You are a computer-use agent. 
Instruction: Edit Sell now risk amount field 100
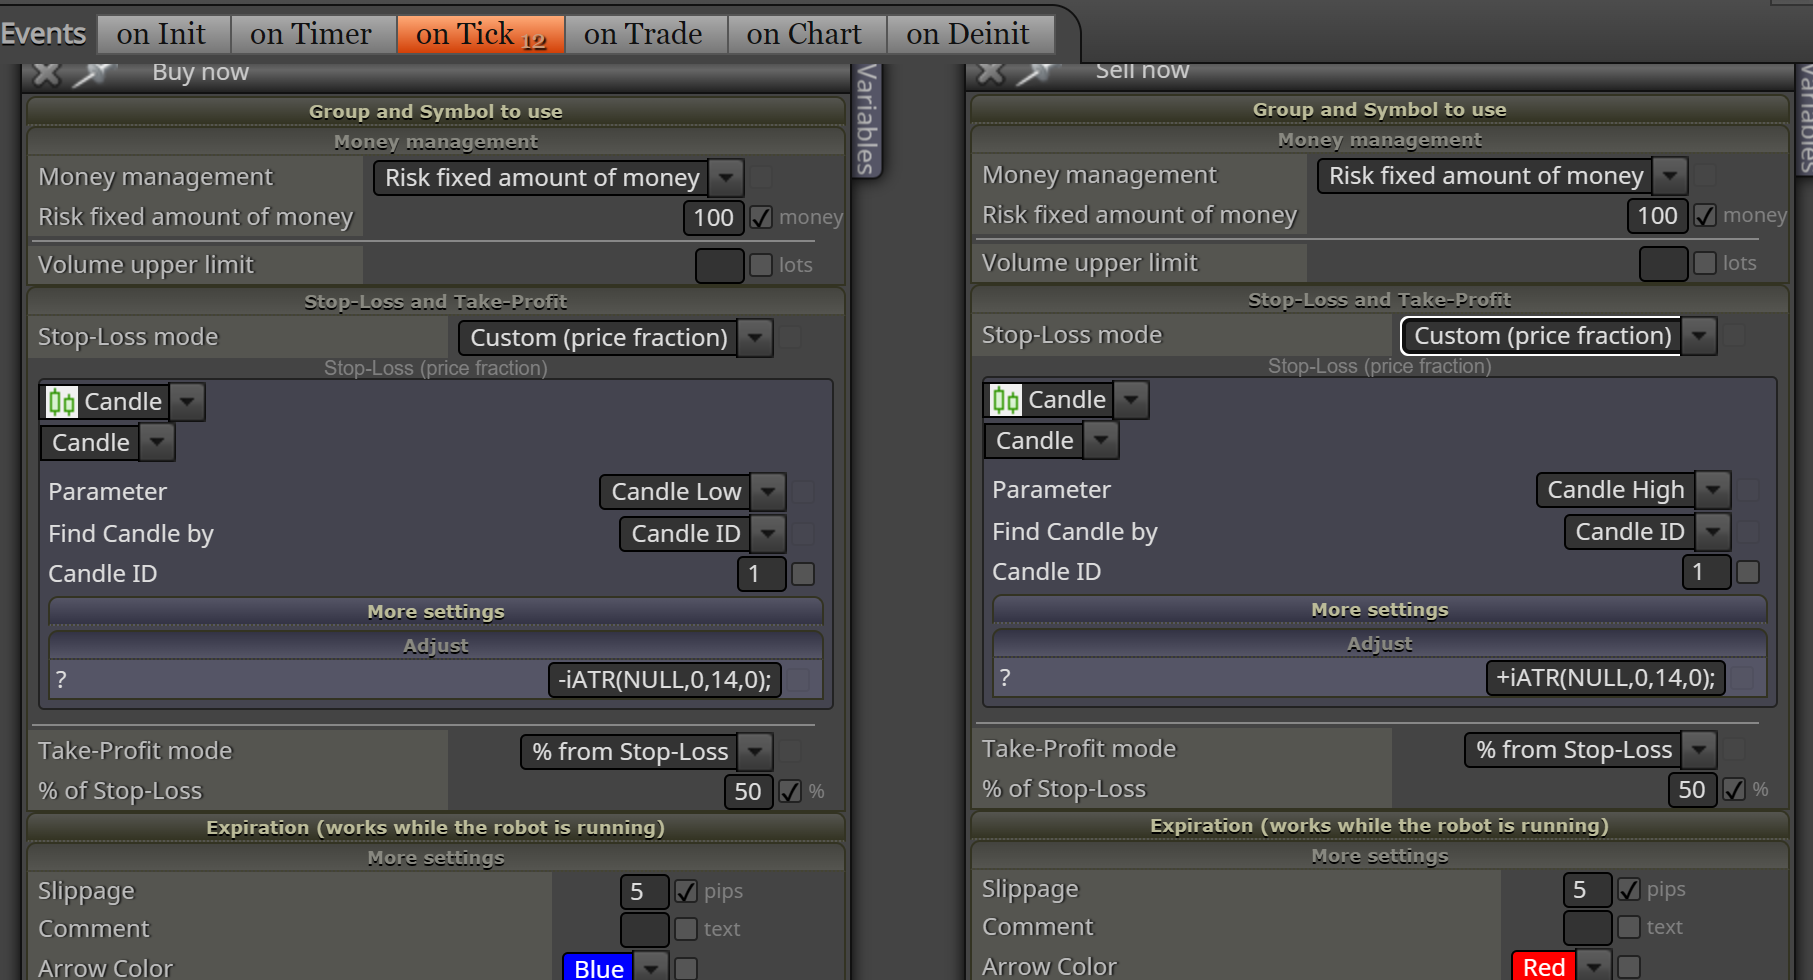point(1657,216)
